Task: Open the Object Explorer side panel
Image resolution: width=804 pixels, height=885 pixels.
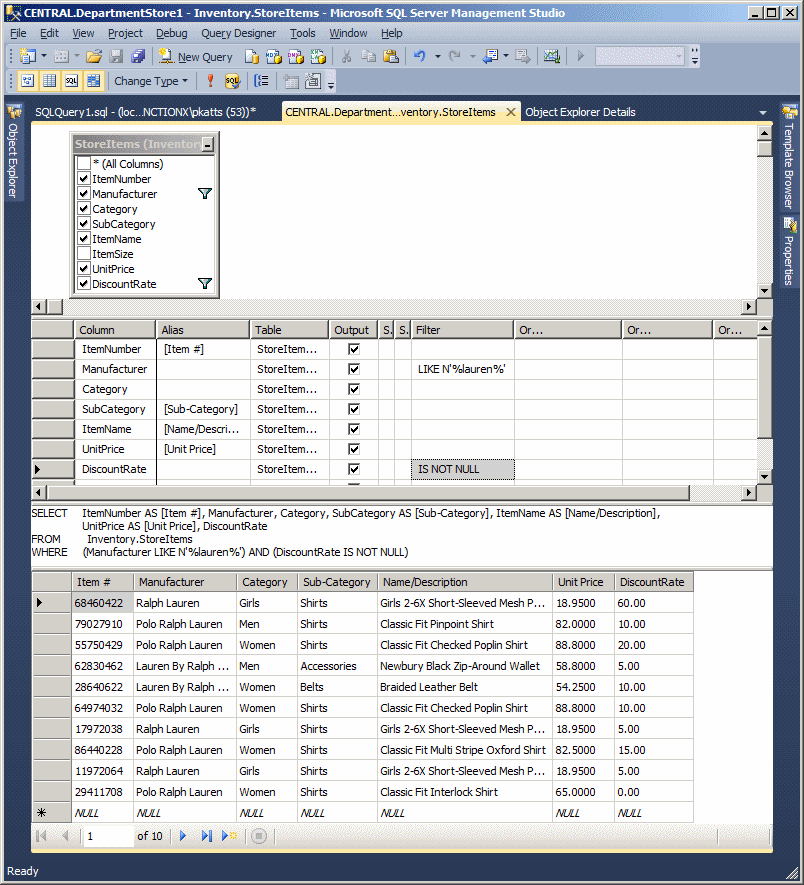Action: pyautogui.click(x=13, y=151)
